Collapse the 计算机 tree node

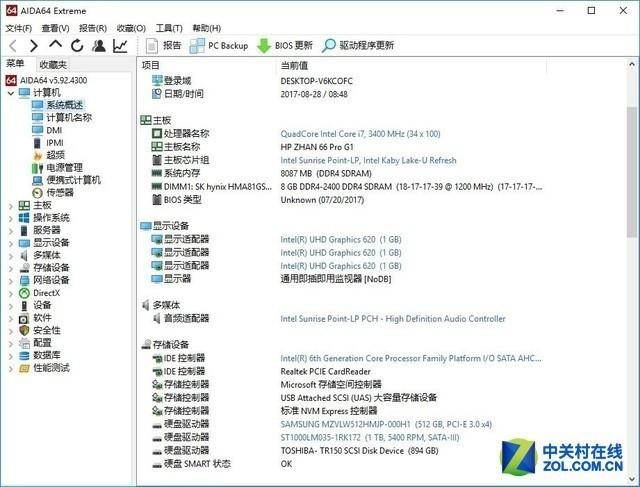[11, 93]
